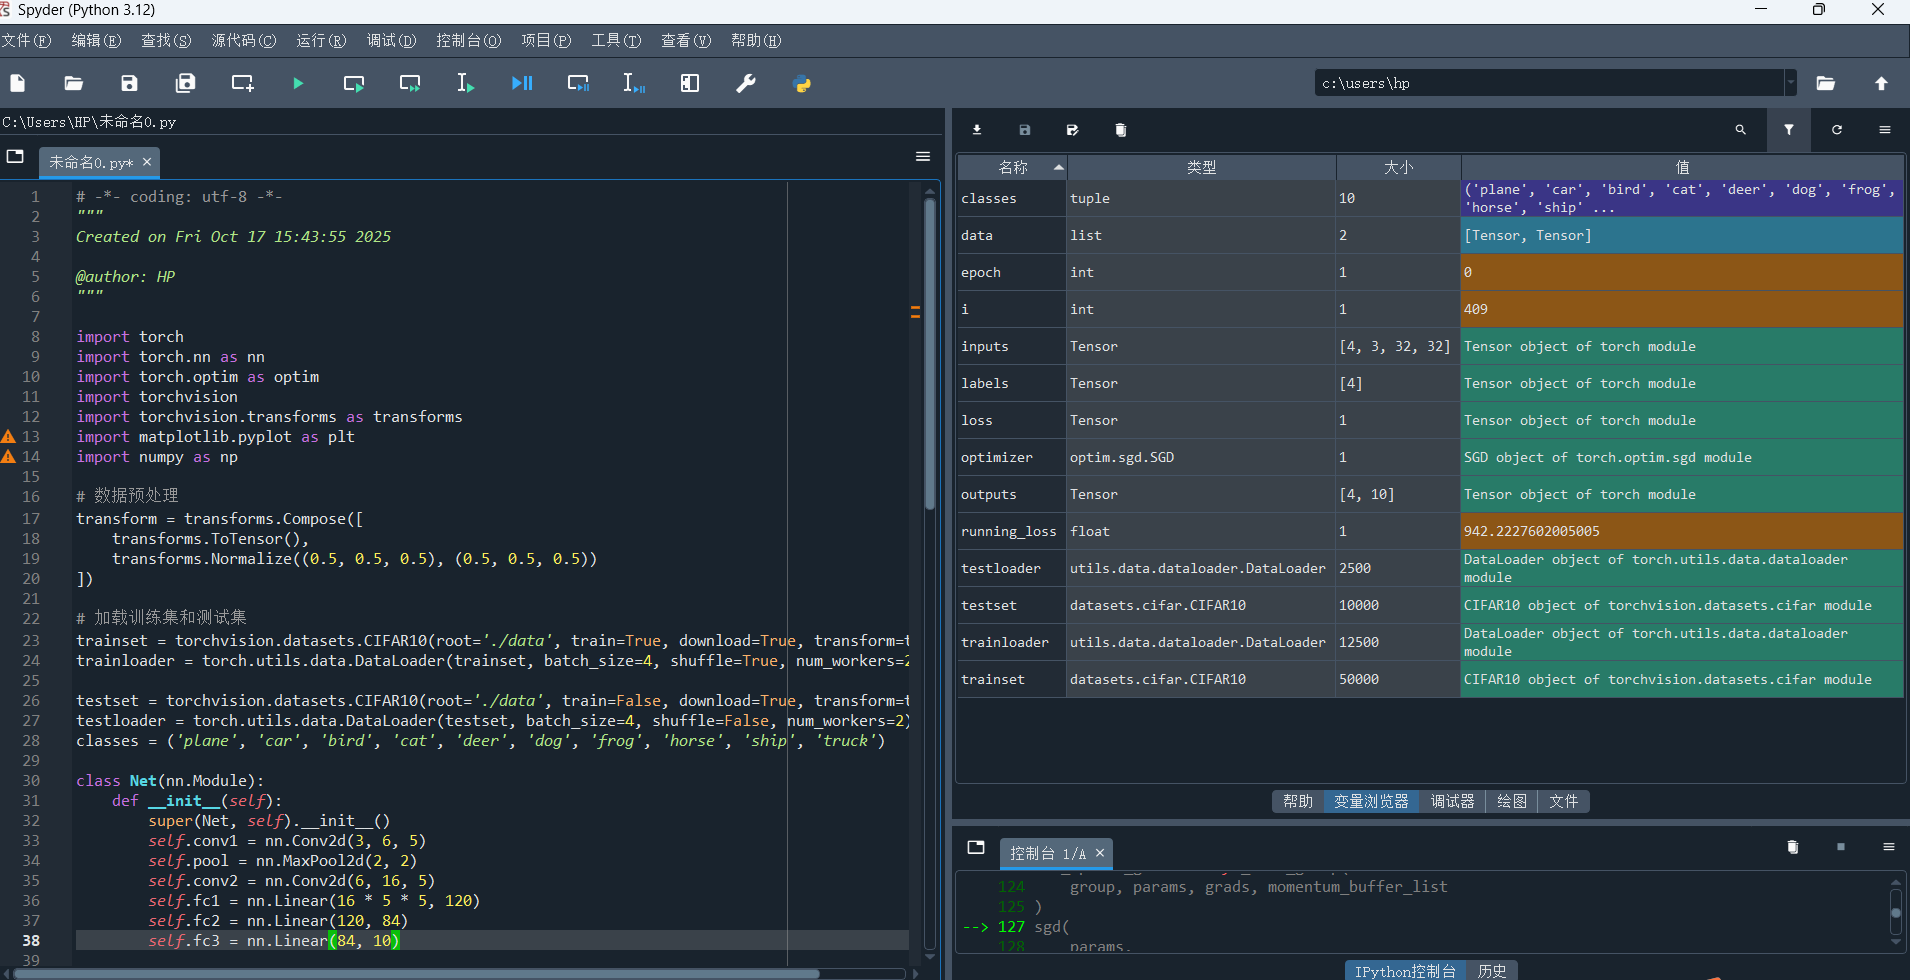The width and height of the screenshot is (1910, 980).
Task: Open the editor pane options hamburger menu
Action: tap(923, 157)
